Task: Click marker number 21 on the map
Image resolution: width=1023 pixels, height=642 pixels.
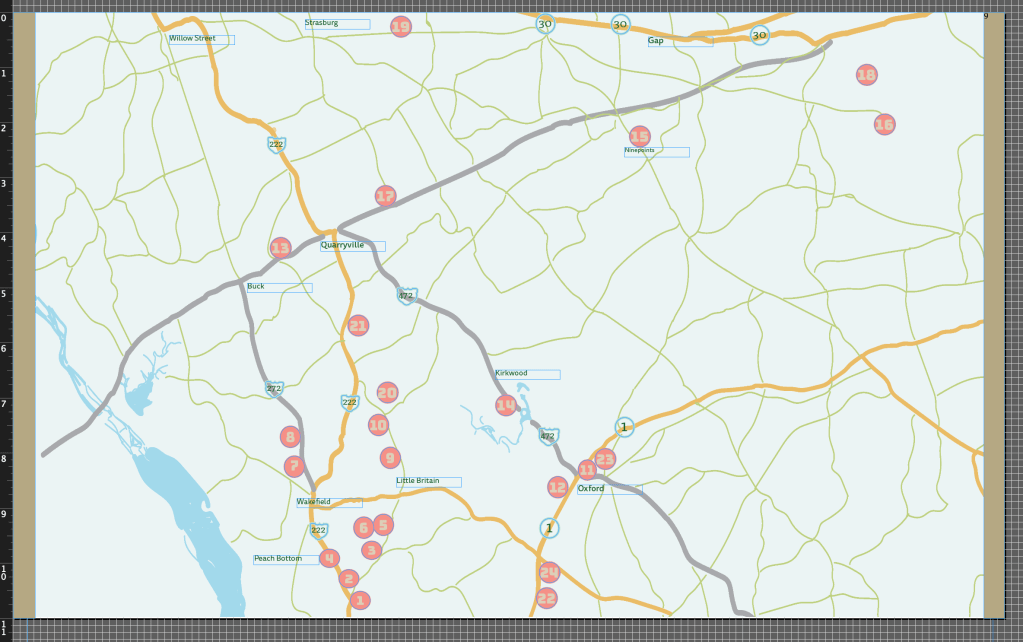Action: click(358, 325)
